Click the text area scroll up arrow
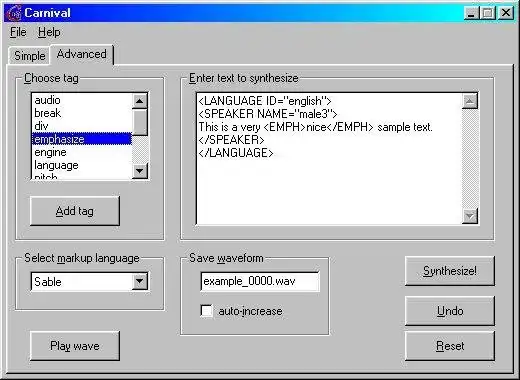Image resolution: width=520 pixels, height=380 pixels. [x=470, y=101]
